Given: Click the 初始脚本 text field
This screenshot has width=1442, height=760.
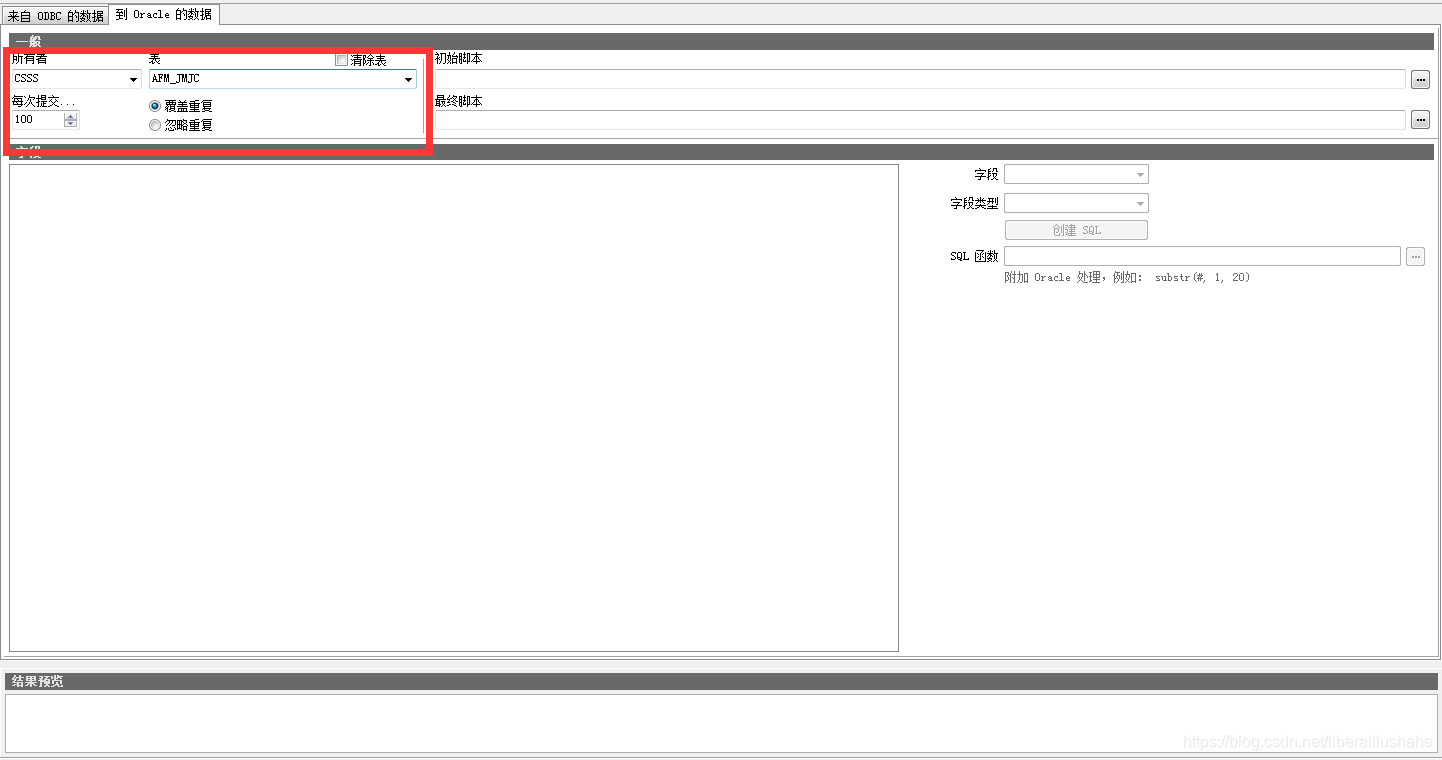Looking at the screenshot, I should [920, 79].
